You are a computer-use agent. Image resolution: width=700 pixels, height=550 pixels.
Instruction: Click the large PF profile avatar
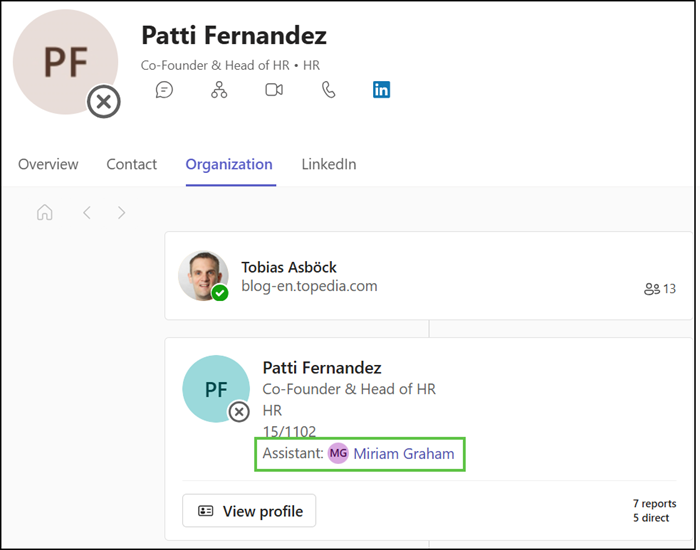(x=66, y=62)
